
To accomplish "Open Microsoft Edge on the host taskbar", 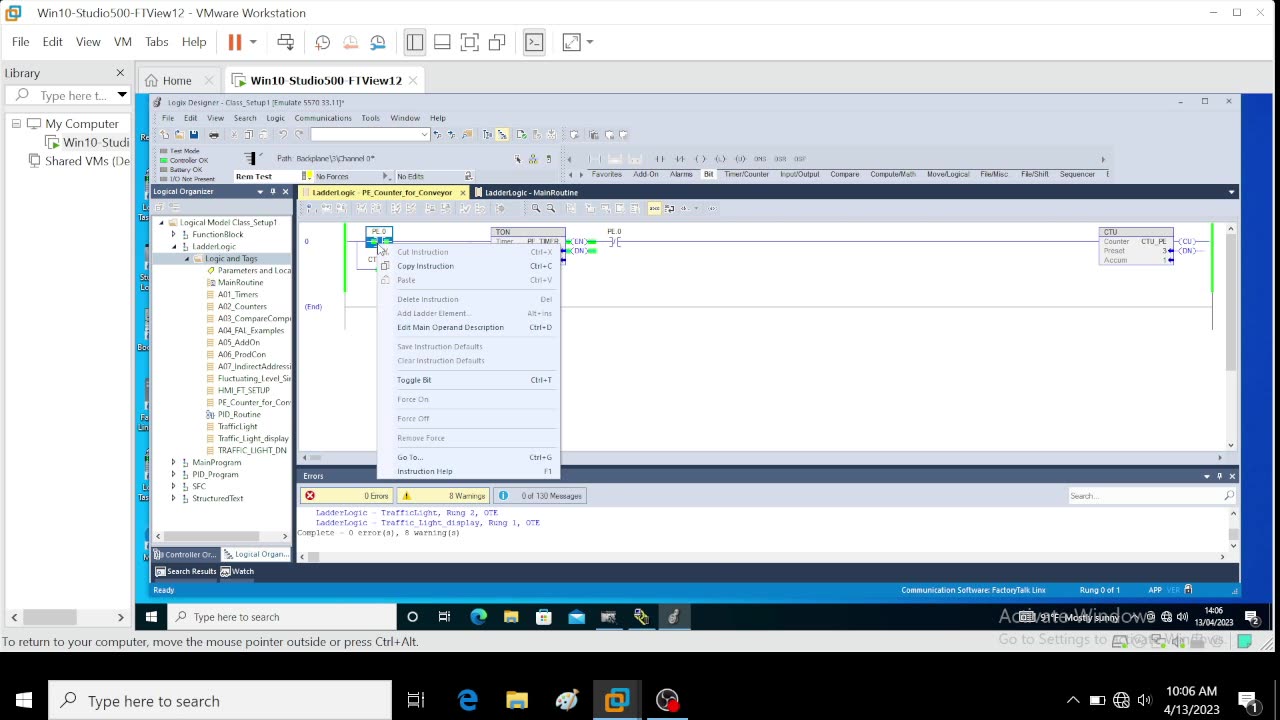I will tap(468, 700).
